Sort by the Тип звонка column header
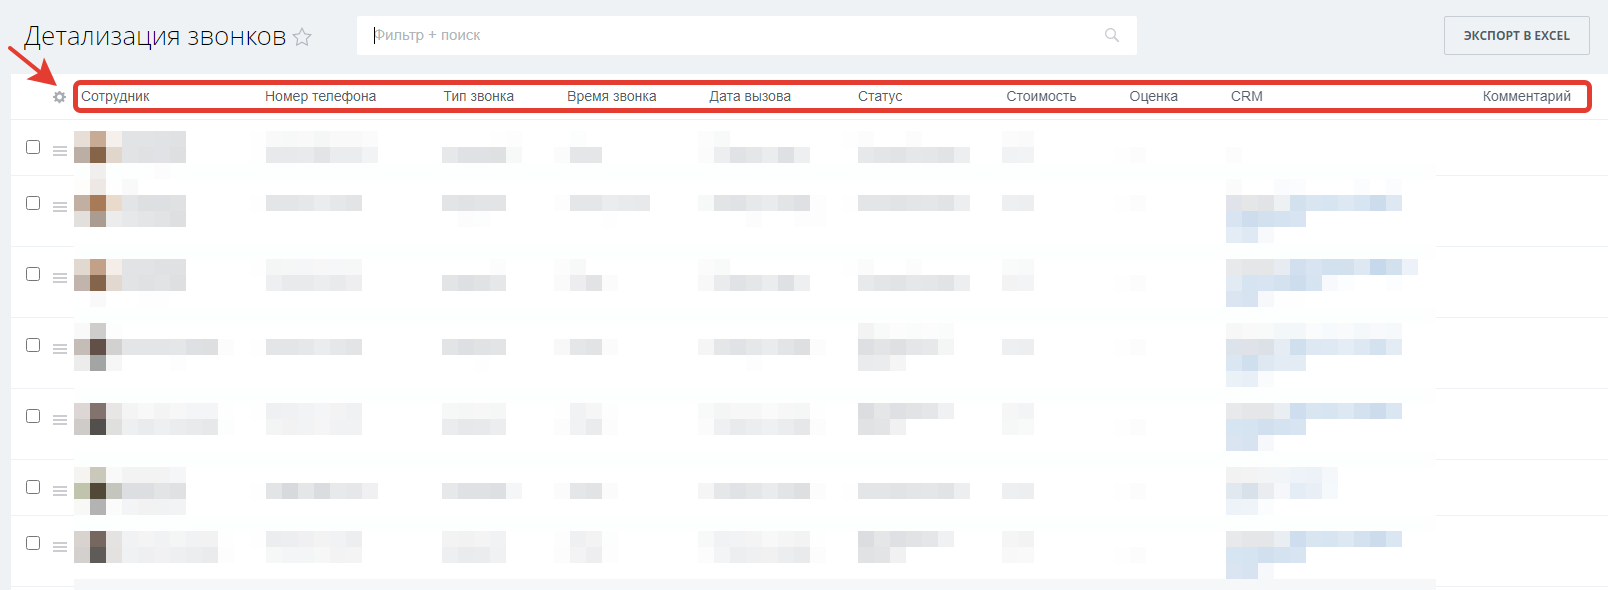This screenshot has width=1608, height=590. (x=479, y=96)
